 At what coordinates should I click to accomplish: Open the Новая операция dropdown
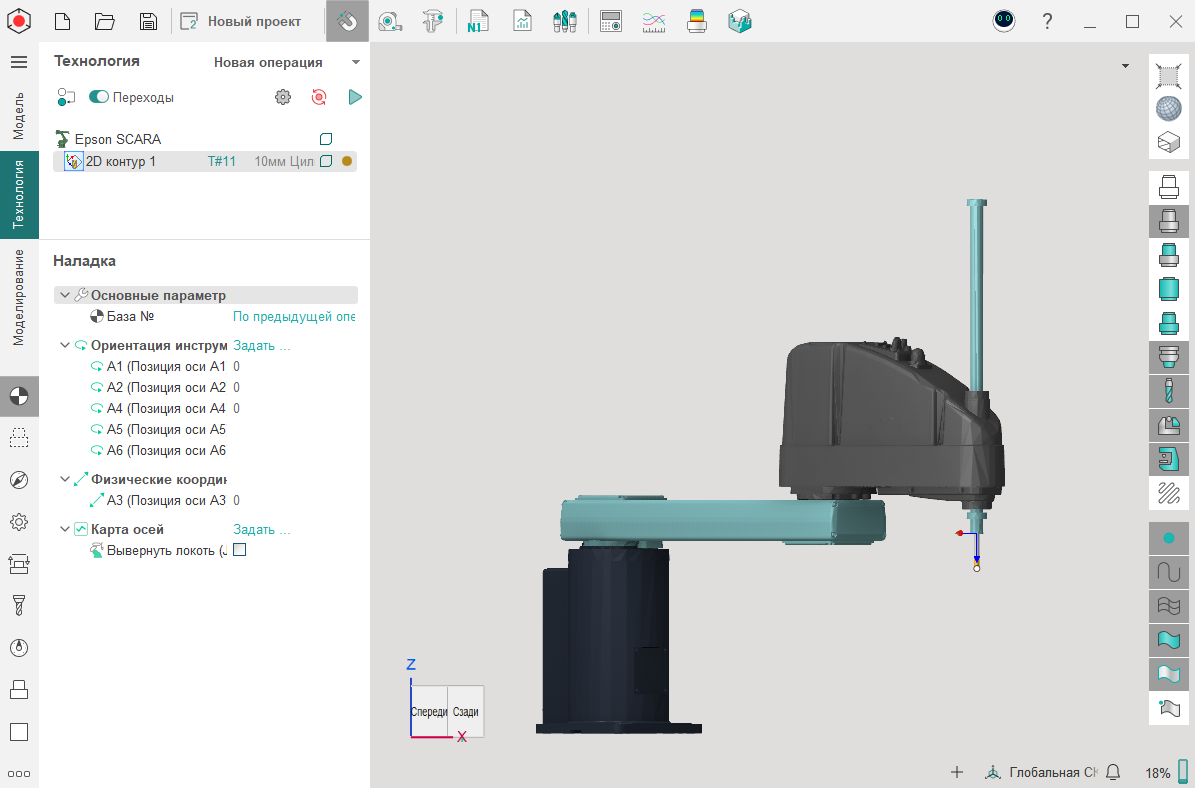286,62
